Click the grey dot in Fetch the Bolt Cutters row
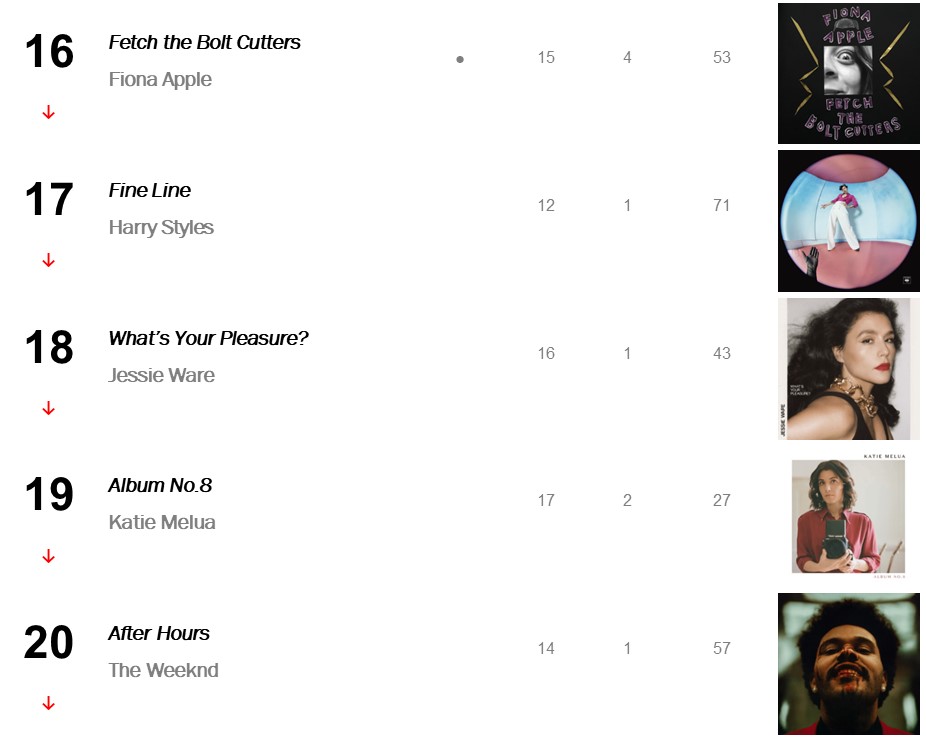 tap(460, 59)
